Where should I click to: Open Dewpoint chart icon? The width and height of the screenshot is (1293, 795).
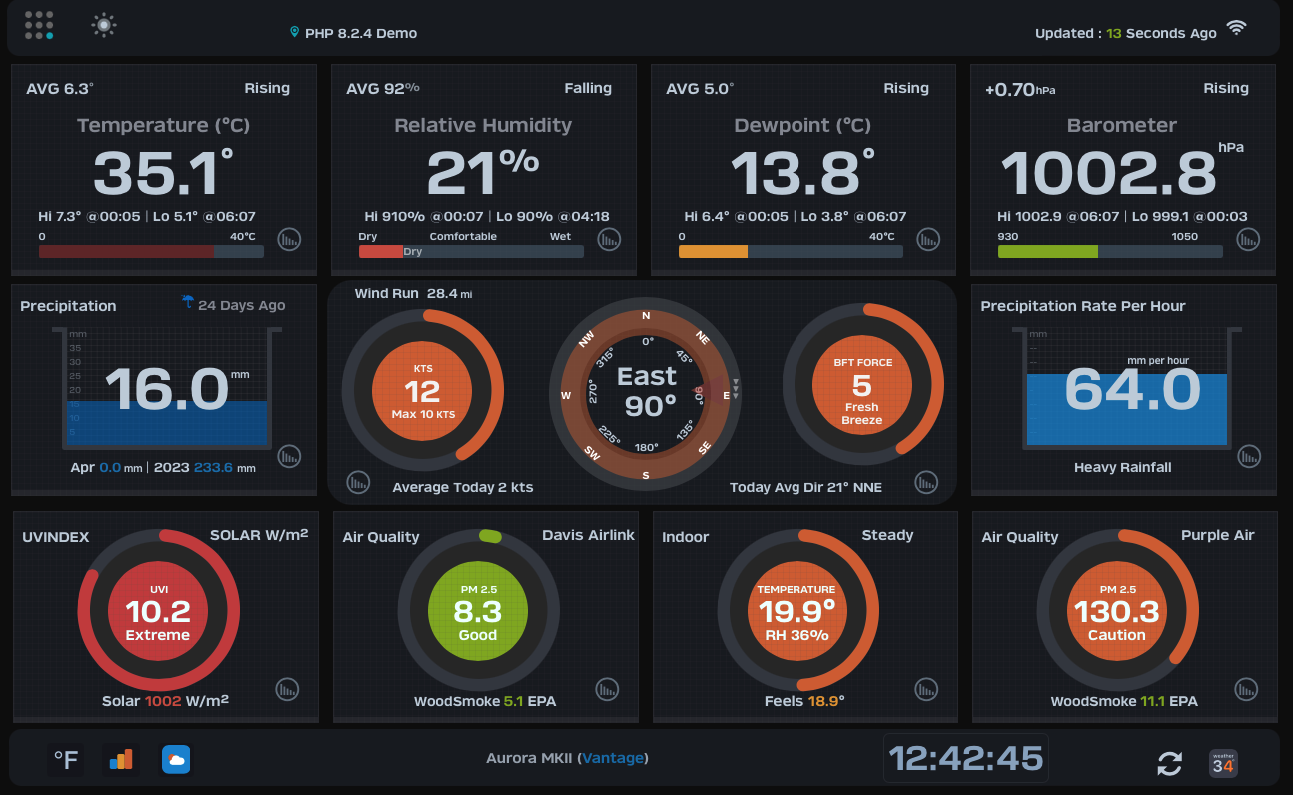pyautogui.click(x=929, y=239)
